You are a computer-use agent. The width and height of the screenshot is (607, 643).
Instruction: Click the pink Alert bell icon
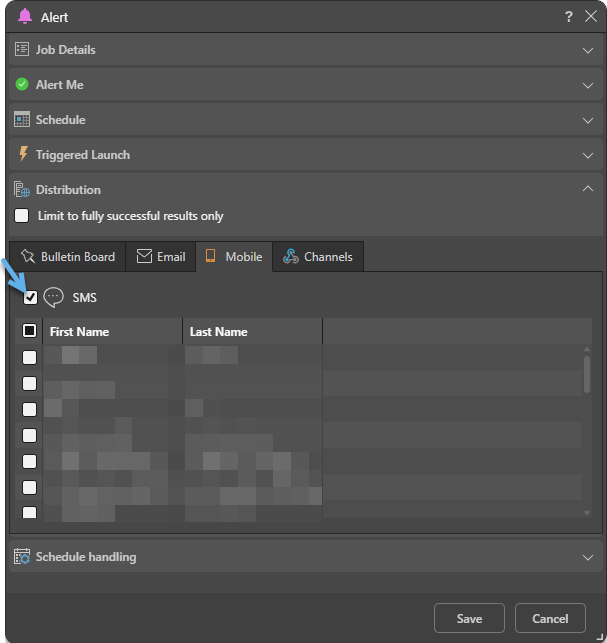25,17
